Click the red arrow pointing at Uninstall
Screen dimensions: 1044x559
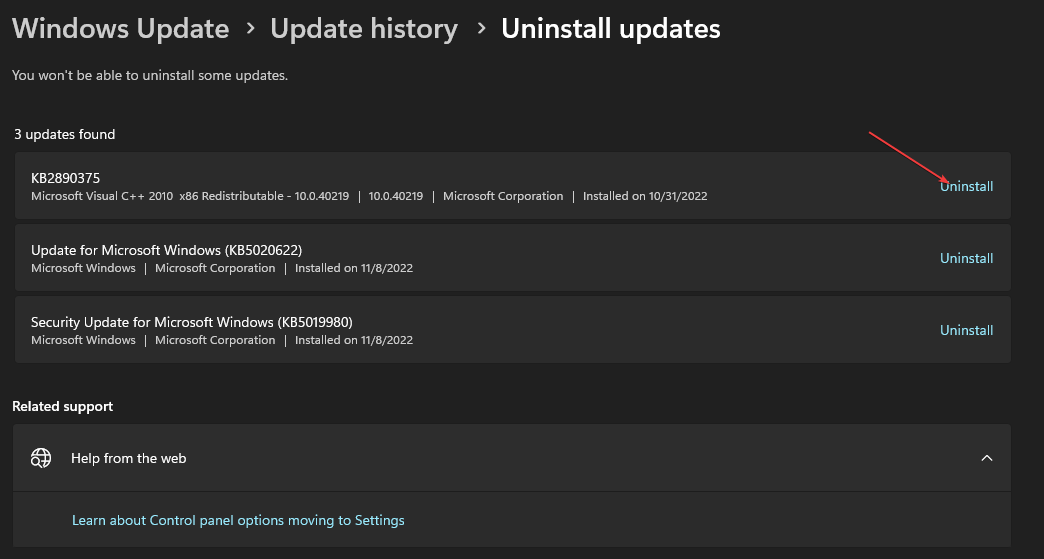[x=909, y=157]
